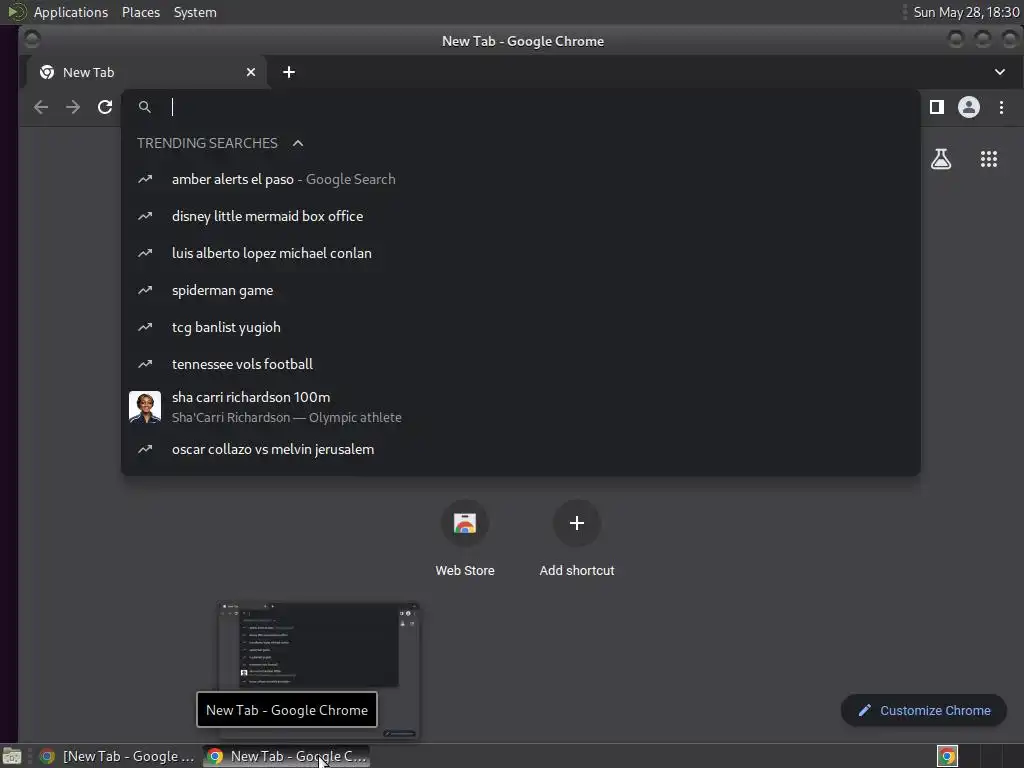Click the back navigation arrow
The height and width of the screenshot is (768, 1024).
pos(41,107)
